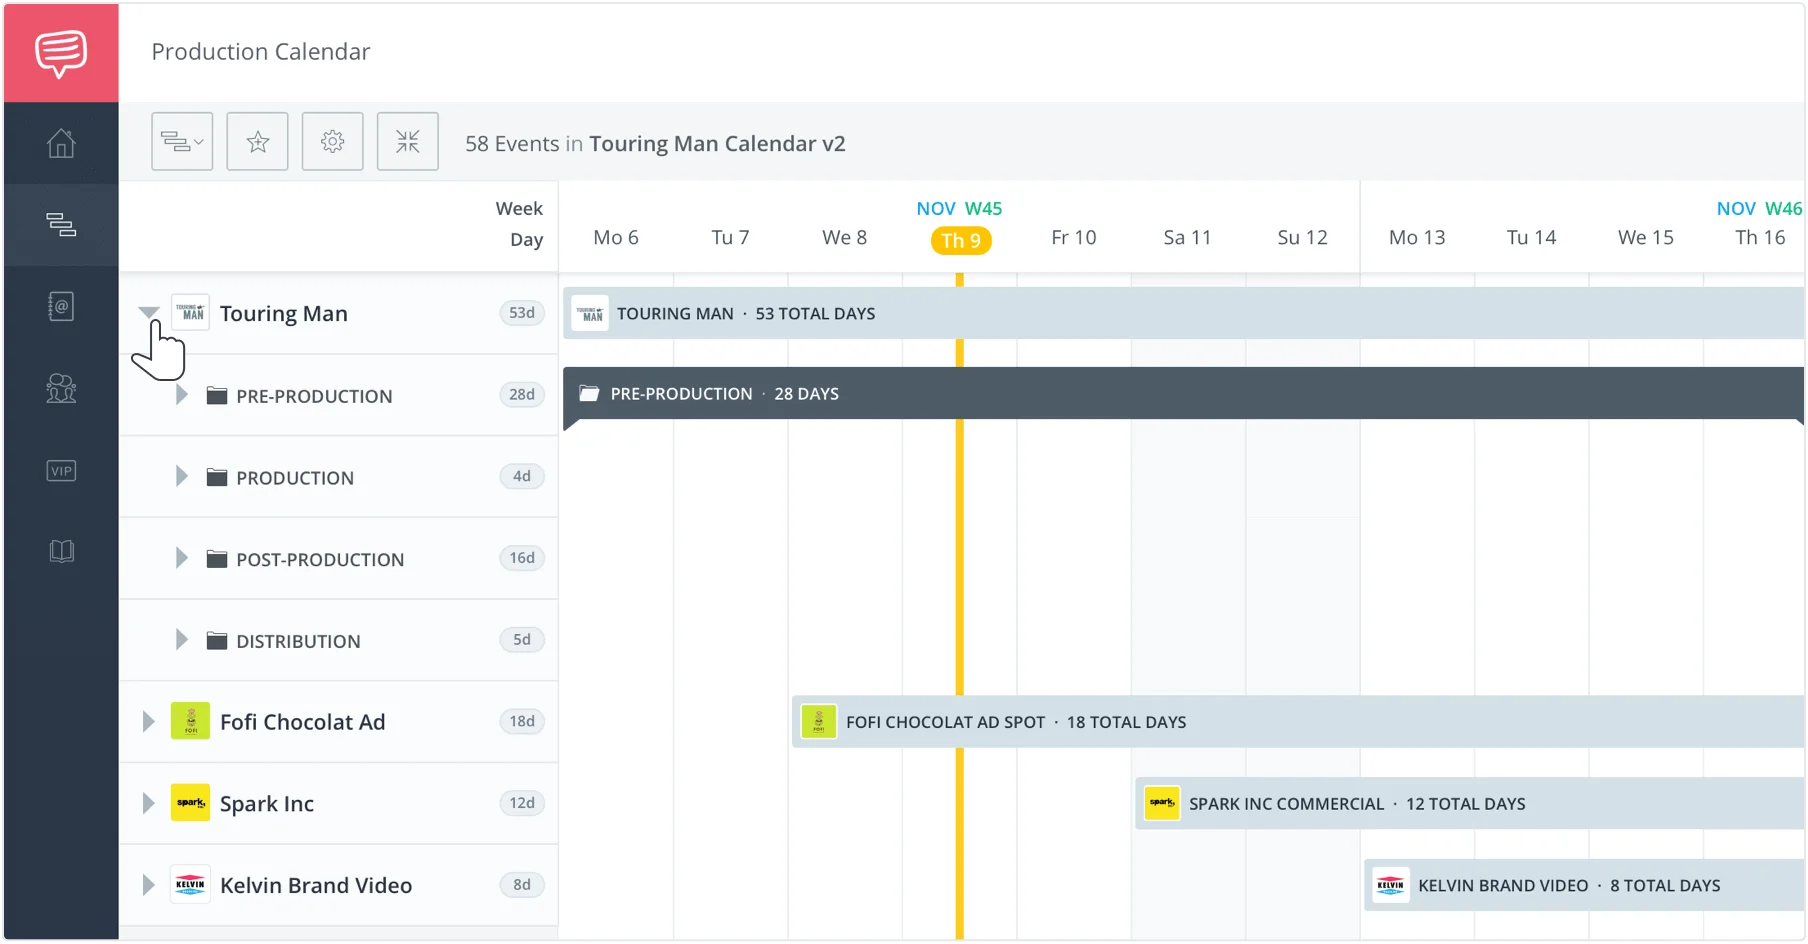
Task: Select the Touring Man row label
Action: [x=284, y=314]
